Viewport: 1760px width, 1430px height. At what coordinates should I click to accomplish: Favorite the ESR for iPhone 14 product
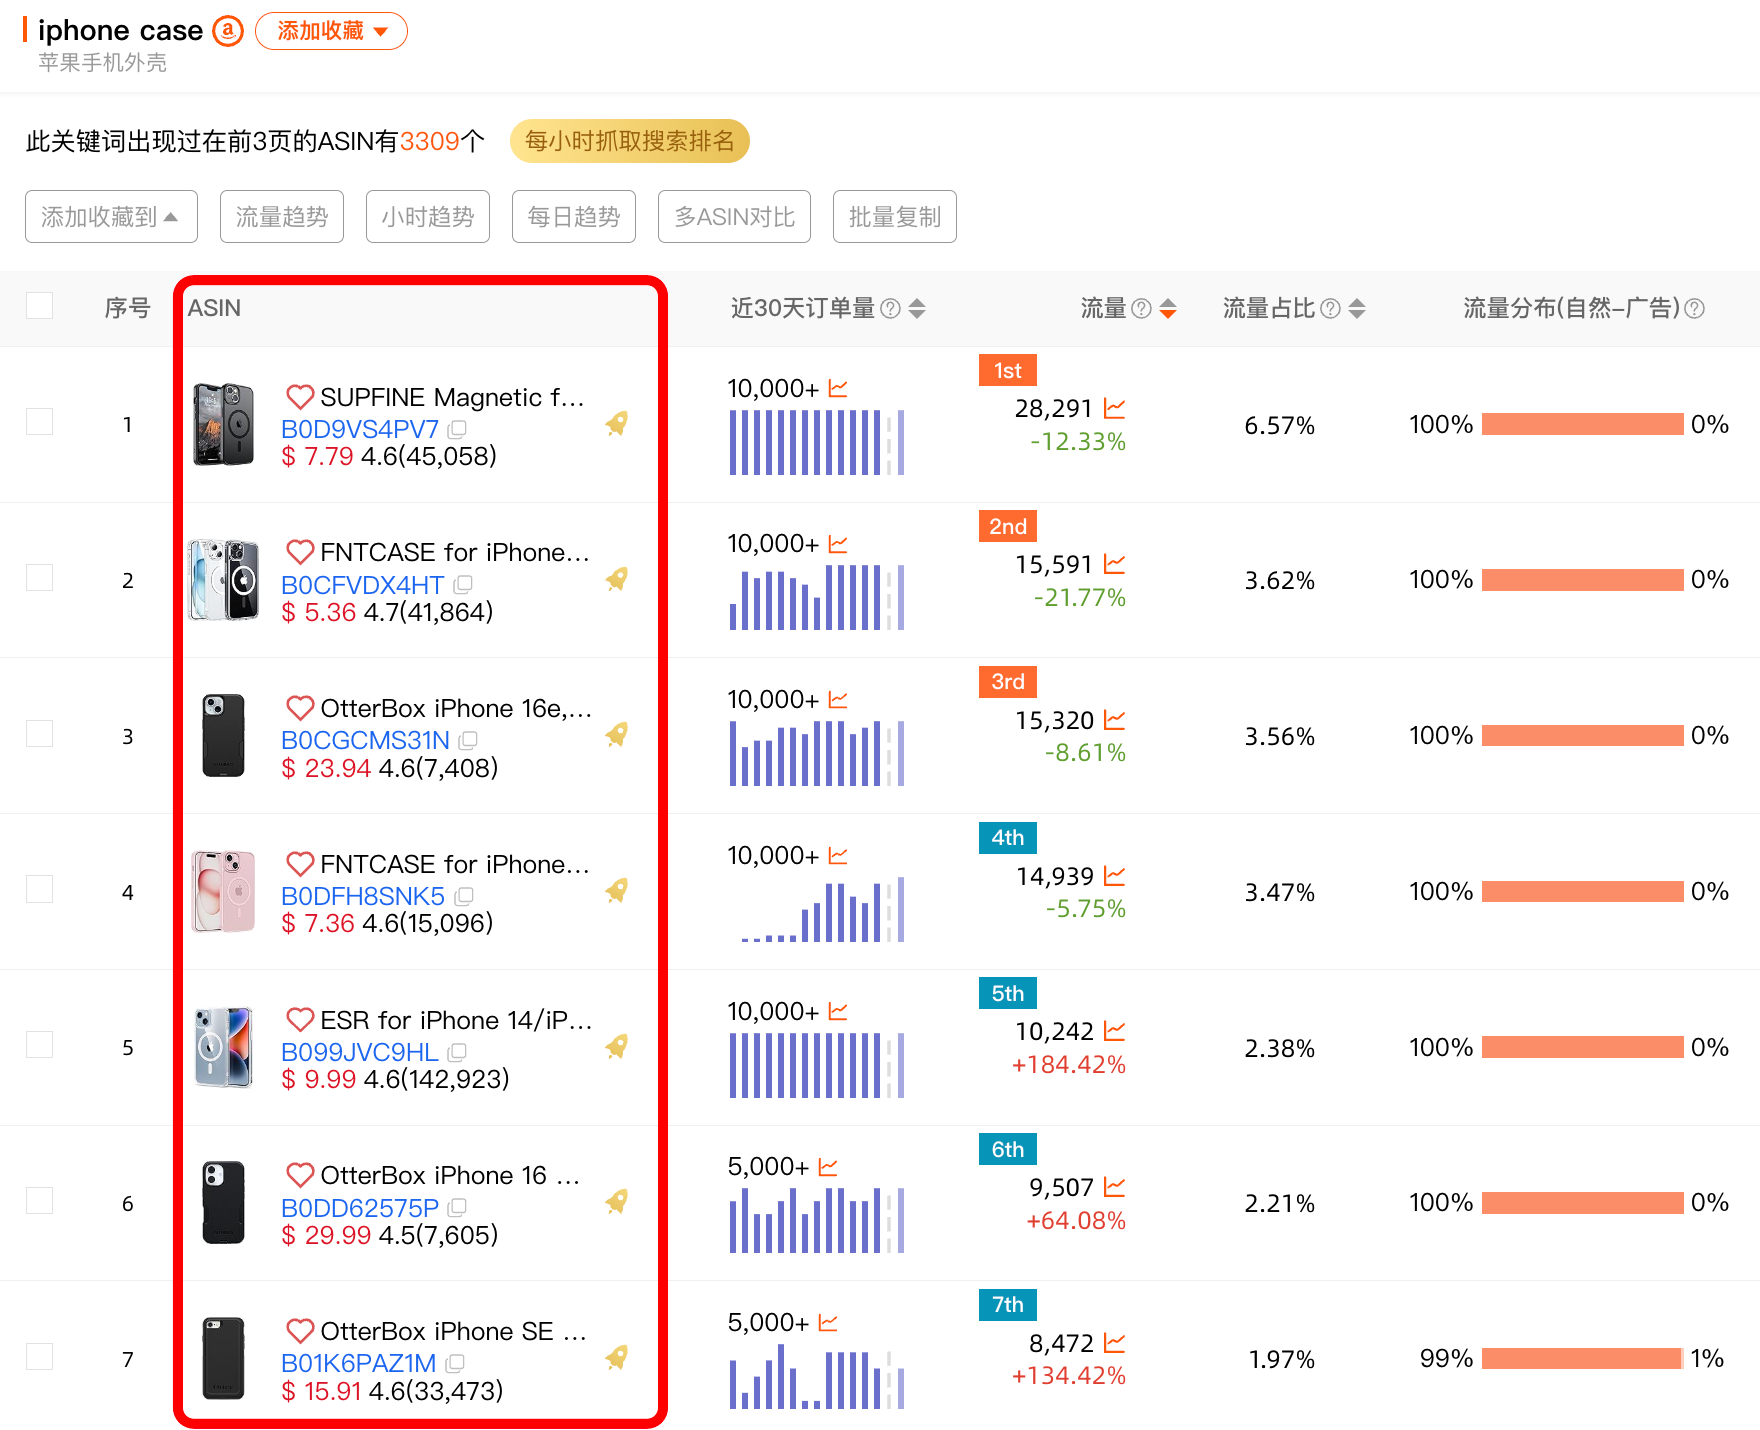pos(300,1019)
